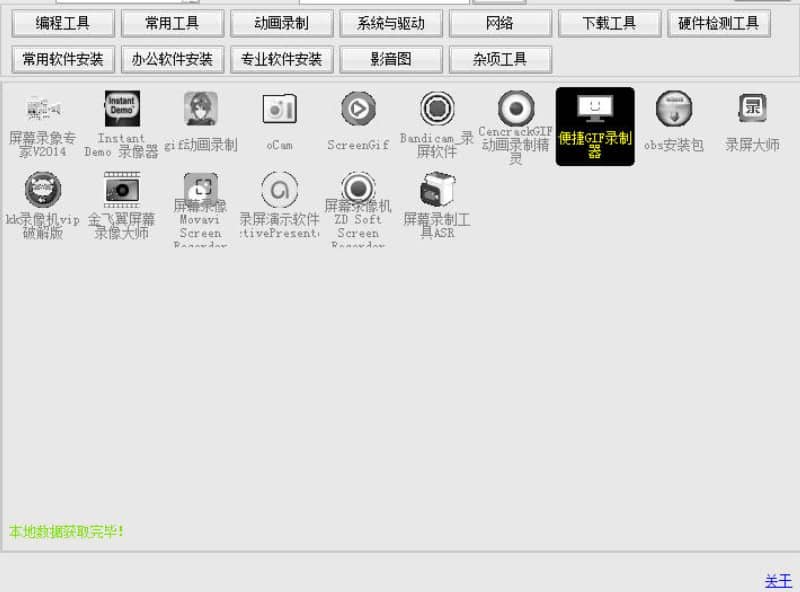
Task: Open 屏幕录制工具ASR icon
Action: click(437, 190)
